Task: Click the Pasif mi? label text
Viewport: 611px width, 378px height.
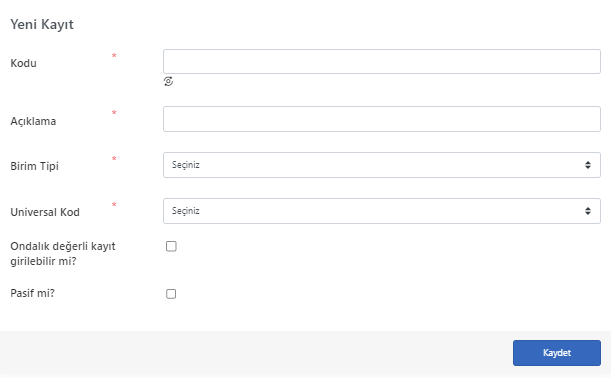Action: pos(32,293)
